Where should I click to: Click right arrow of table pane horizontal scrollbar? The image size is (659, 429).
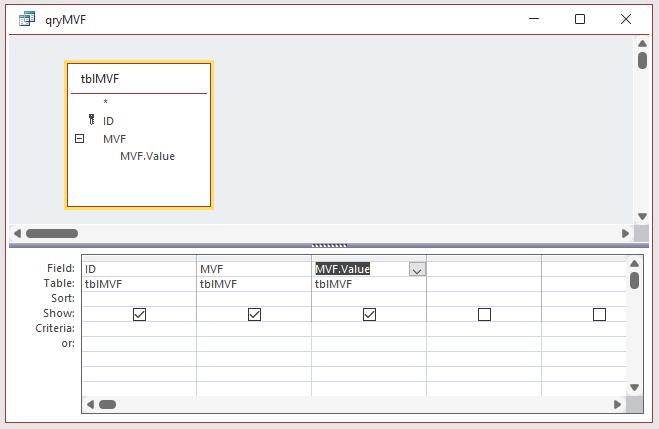coord(625,233)
